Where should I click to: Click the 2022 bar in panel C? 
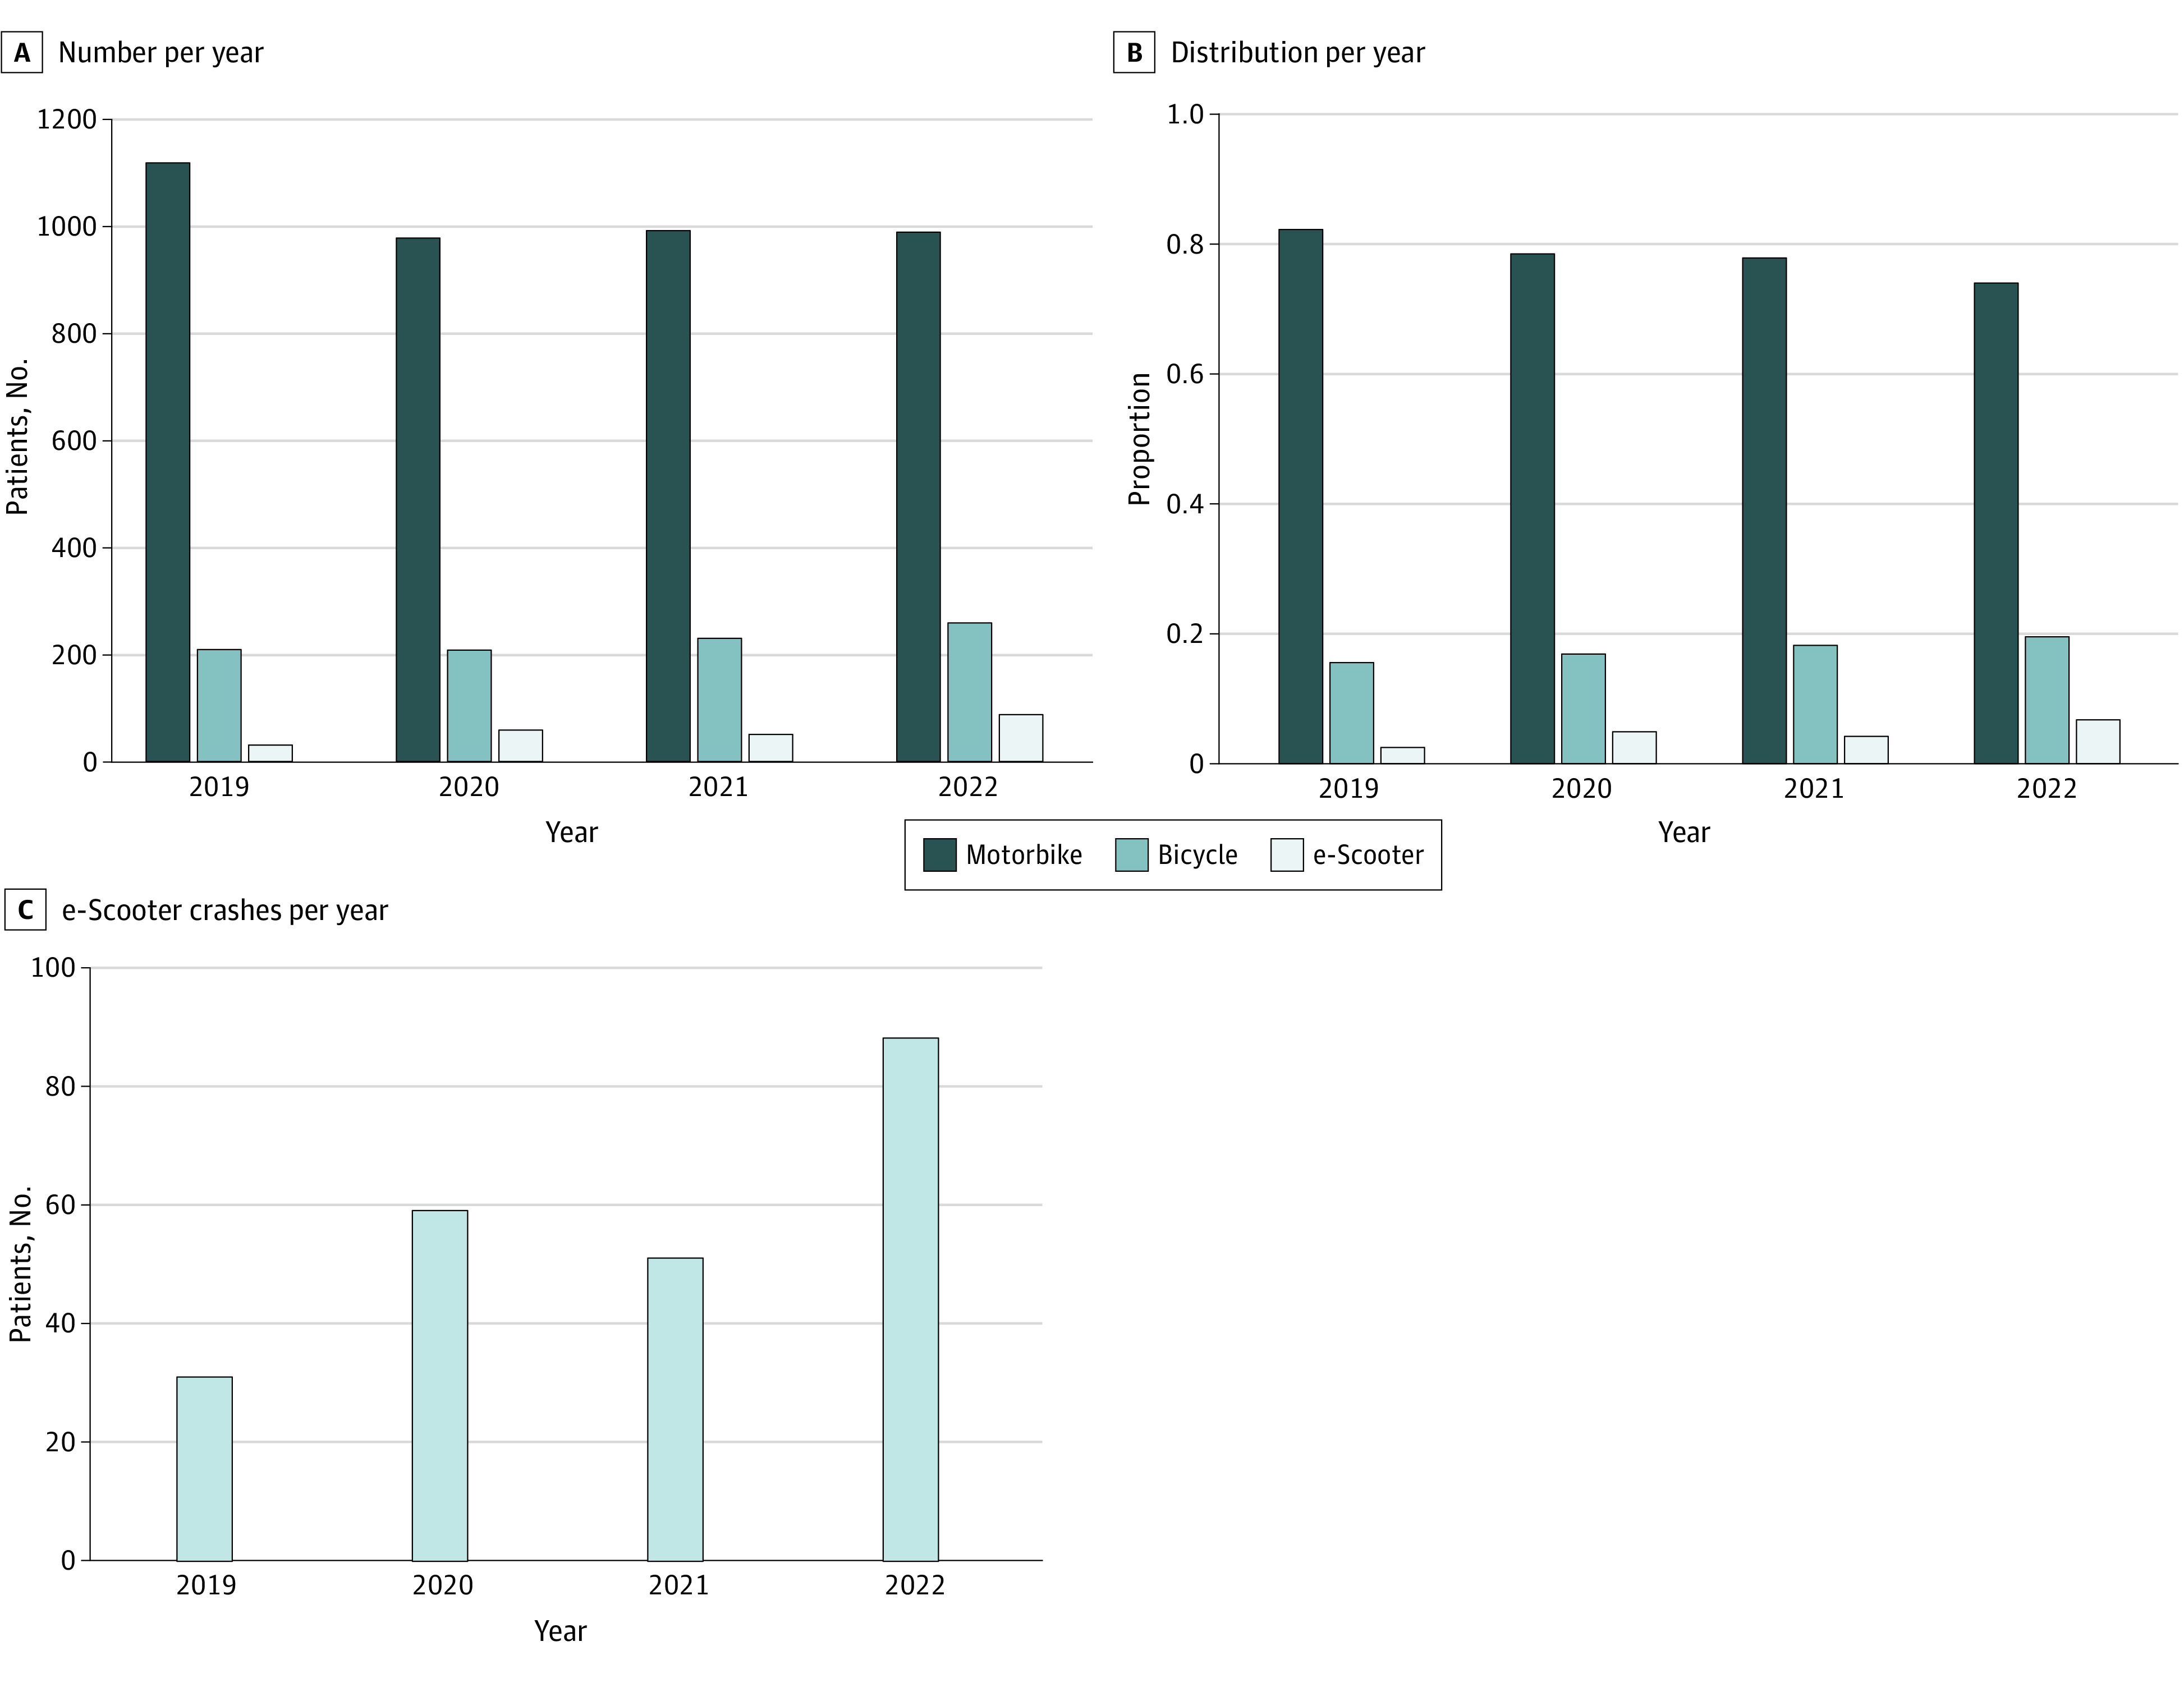911,1299
